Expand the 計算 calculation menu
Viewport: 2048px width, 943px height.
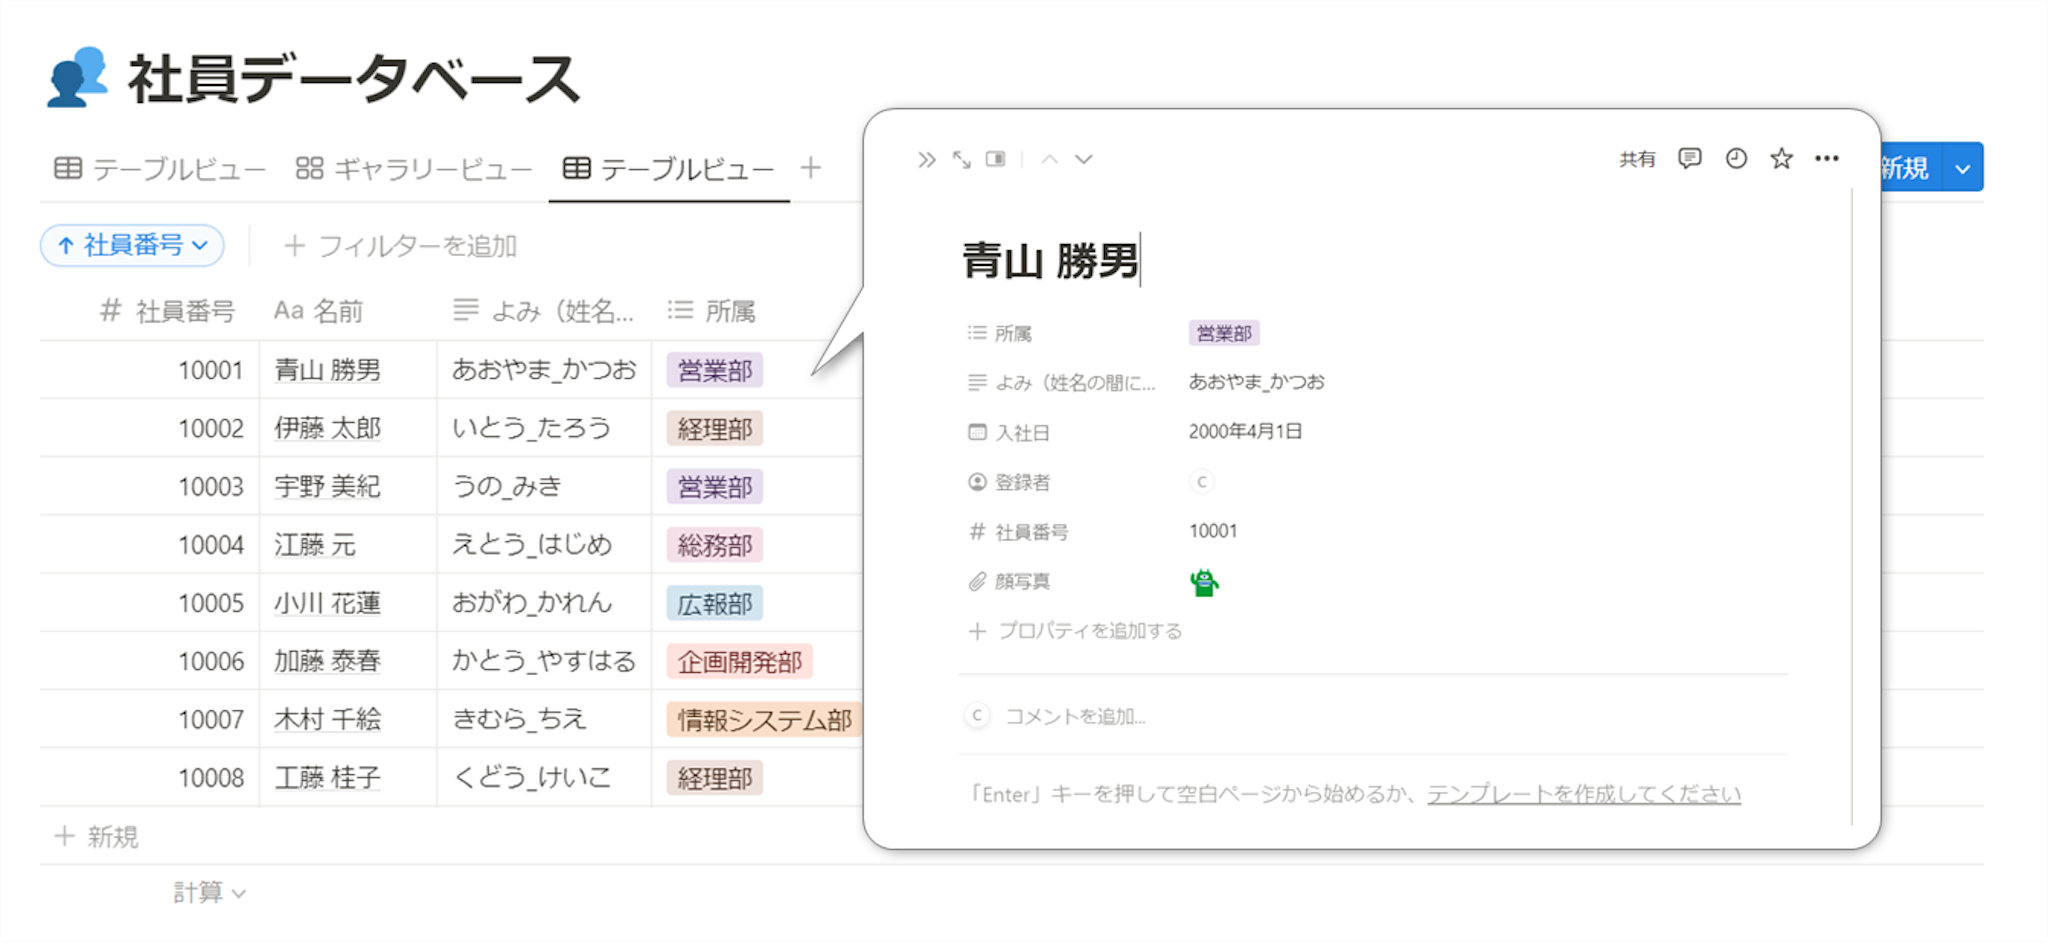coord(209,892)
